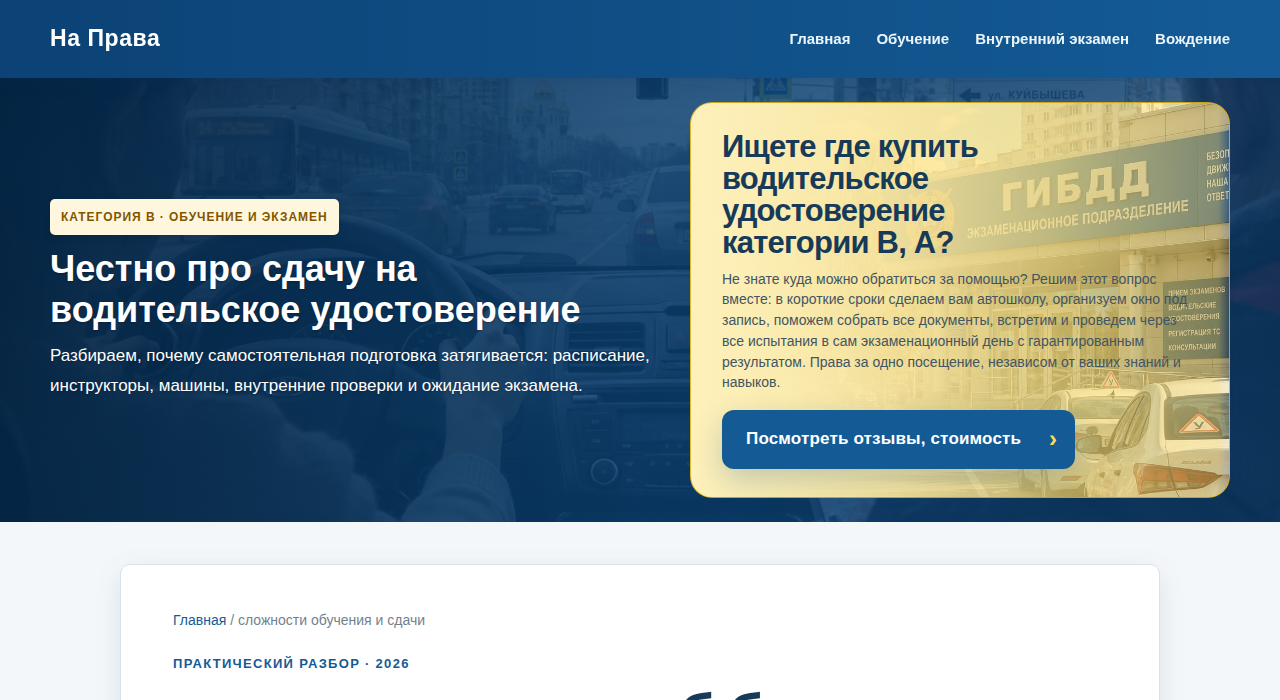This screenshot has width=1280, height=700.
Task: Go to Внутренний экзамен page
Action: (x=1052, y=39)
